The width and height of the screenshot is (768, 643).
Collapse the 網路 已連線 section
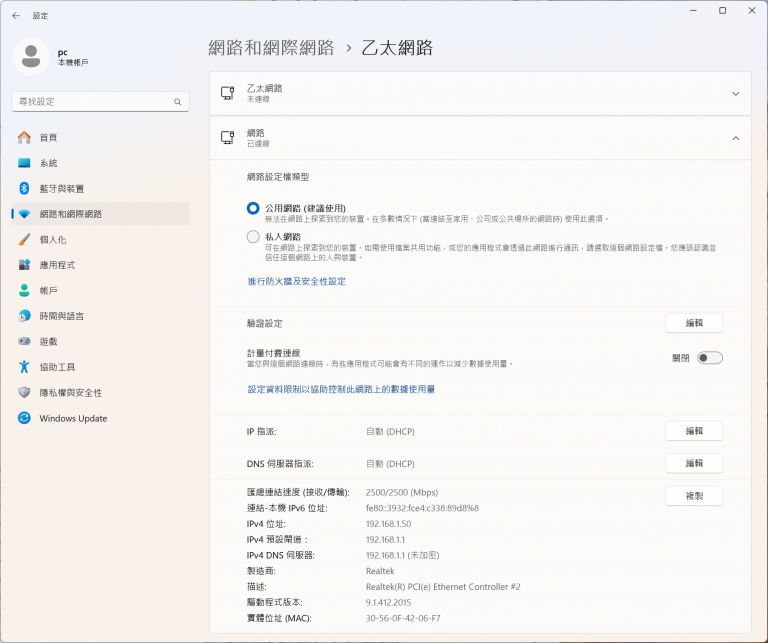pos(735,138)
